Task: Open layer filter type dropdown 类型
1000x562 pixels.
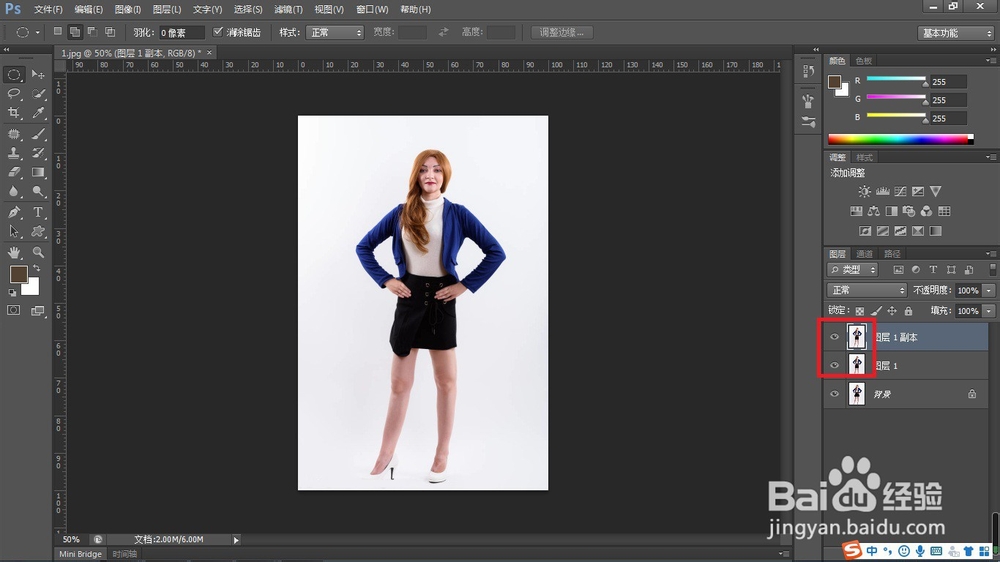Action: click(853, 270)
